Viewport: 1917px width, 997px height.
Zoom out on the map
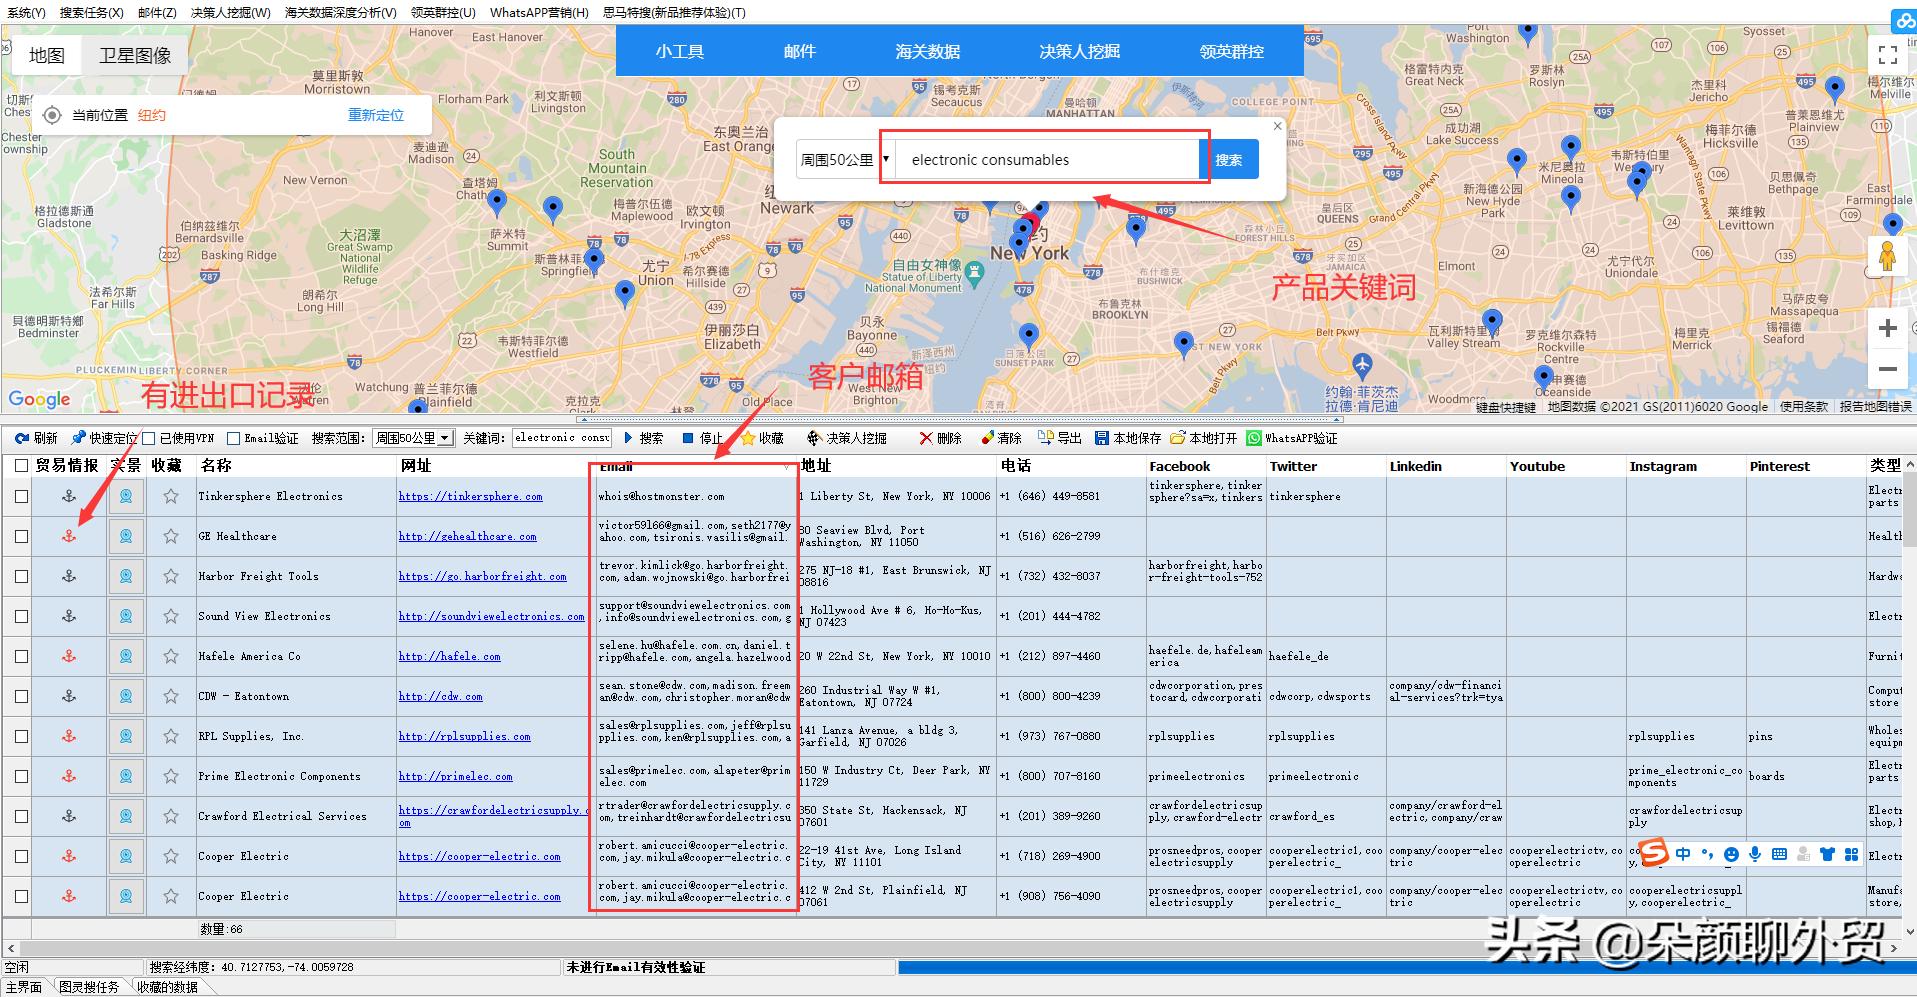[x=1888, y=369]
